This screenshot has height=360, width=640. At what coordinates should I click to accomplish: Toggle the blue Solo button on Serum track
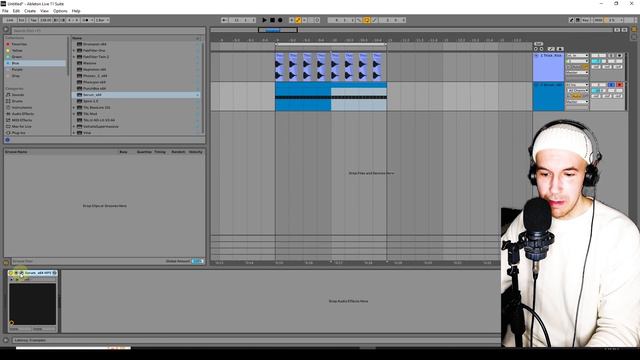[611, 85]
